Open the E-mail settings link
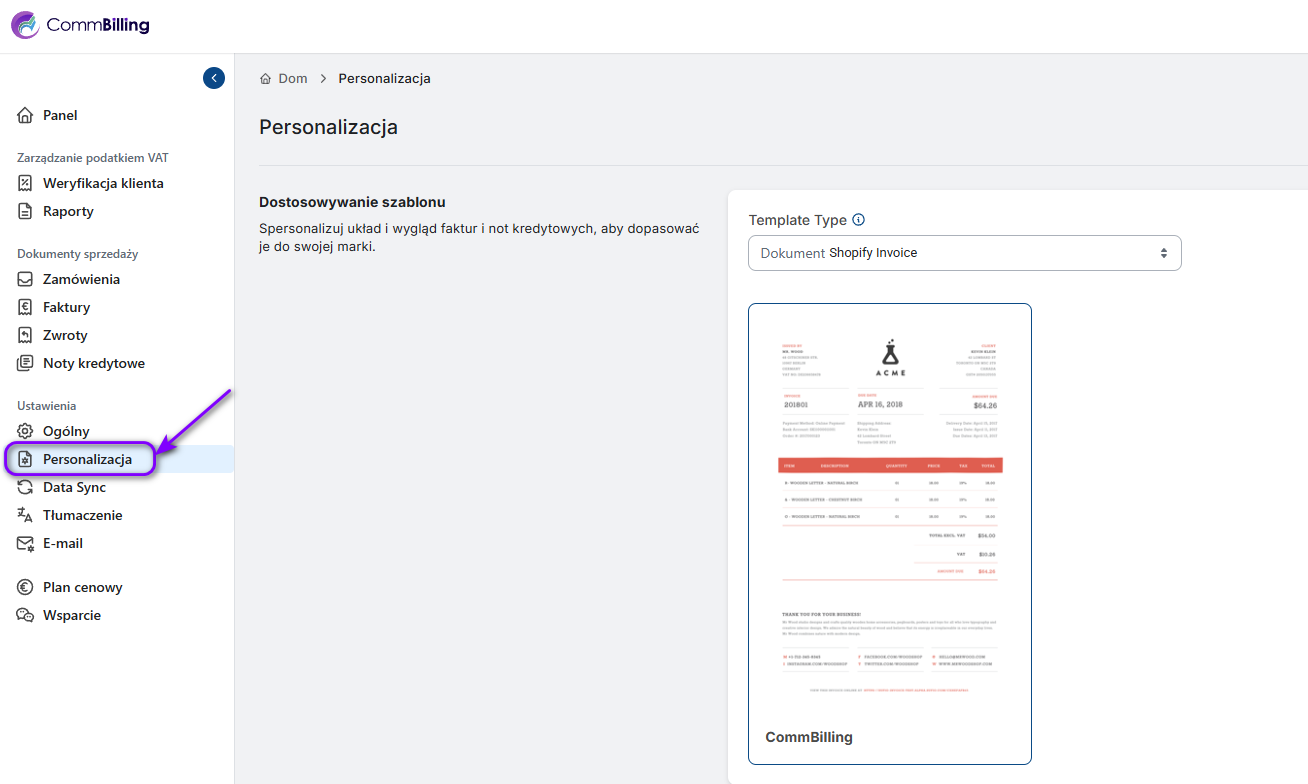 [62, 543]
